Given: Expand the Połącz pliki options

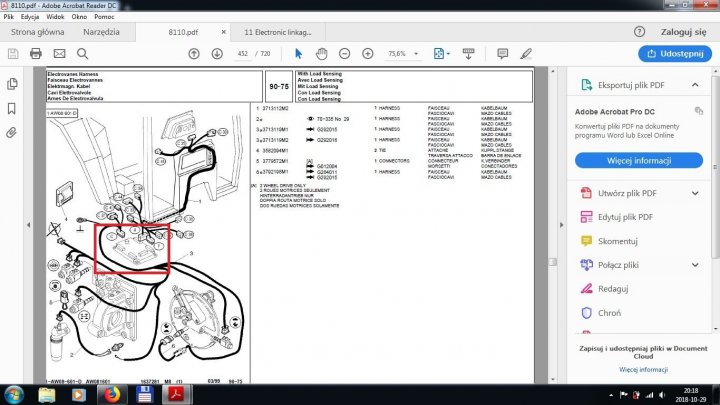Looking at the screenshot, I should 698,265.
